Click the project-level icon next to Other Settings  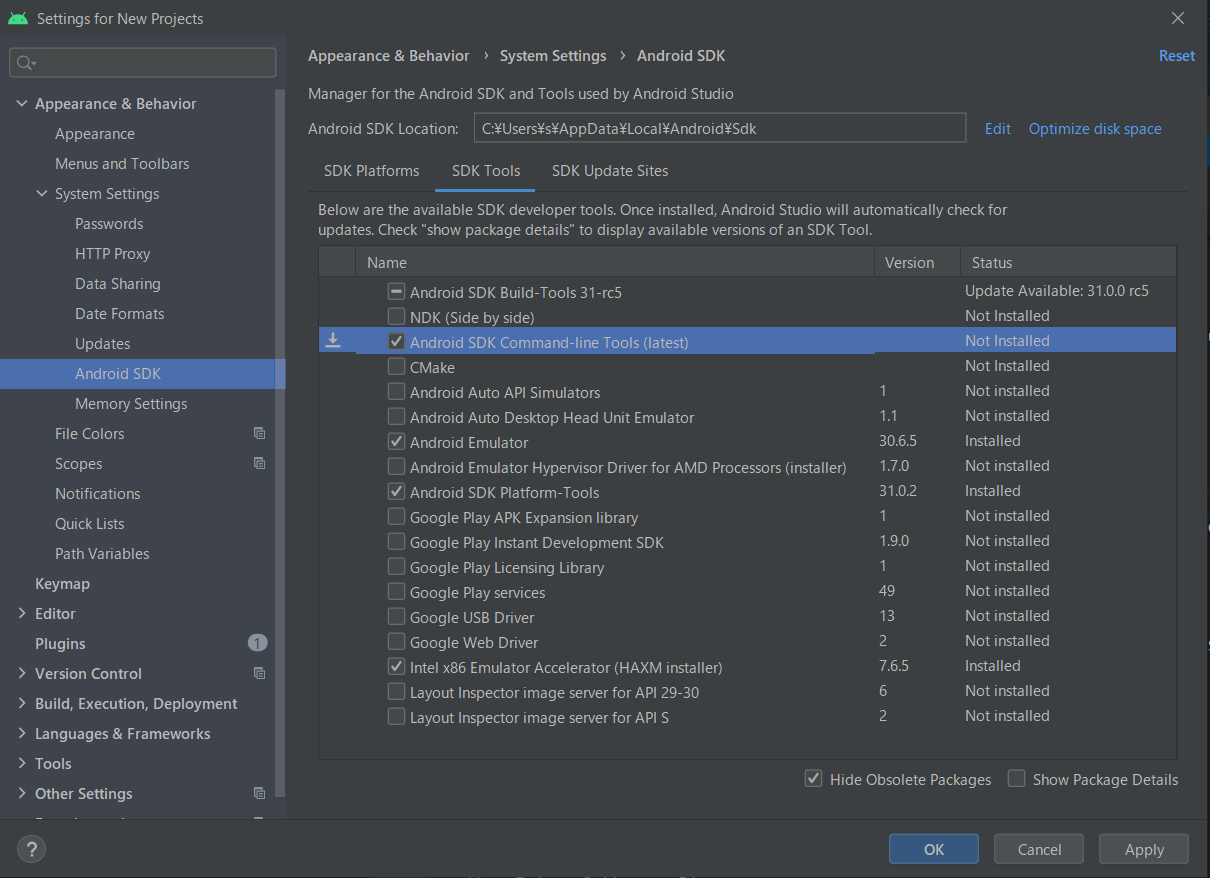(259, 793)
